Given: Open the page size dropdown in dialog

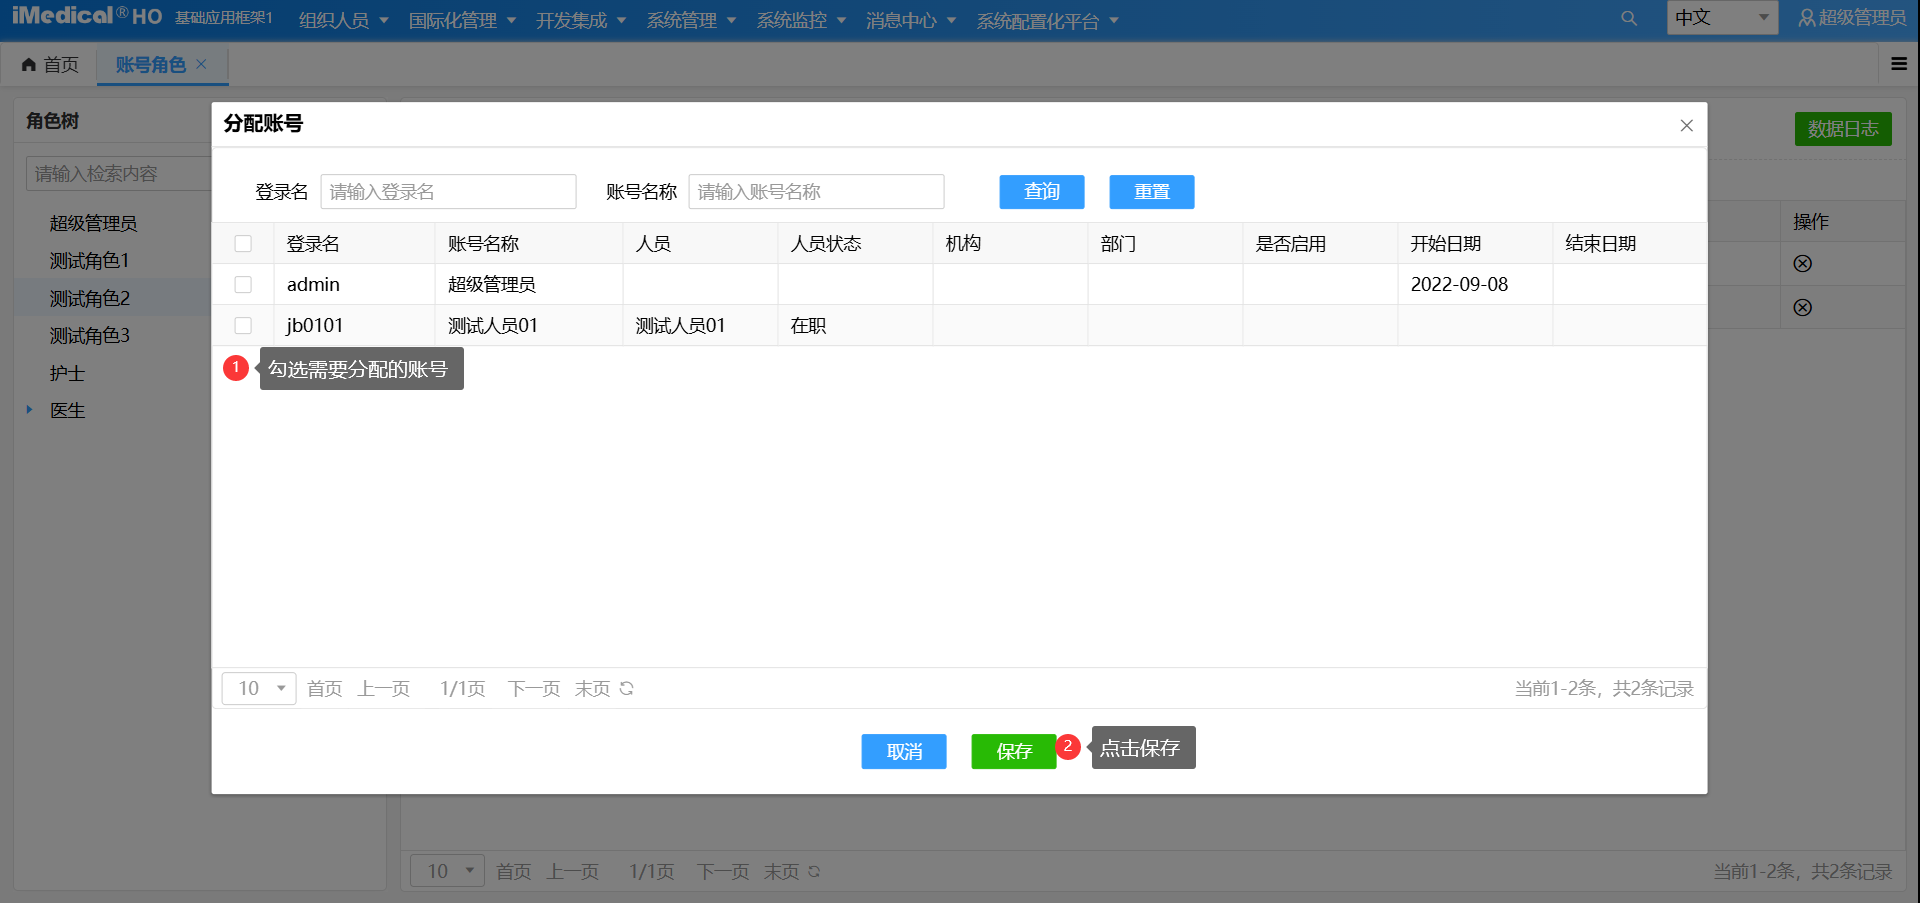Looking at the screenshot, I should click(259, 688).
